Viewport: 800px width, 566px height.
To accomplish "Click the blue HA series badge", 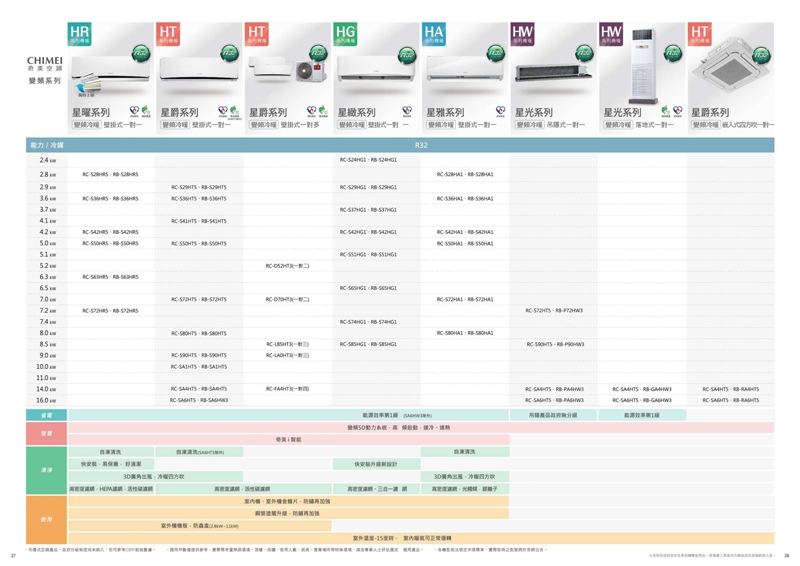I will (x=434, y=35).
